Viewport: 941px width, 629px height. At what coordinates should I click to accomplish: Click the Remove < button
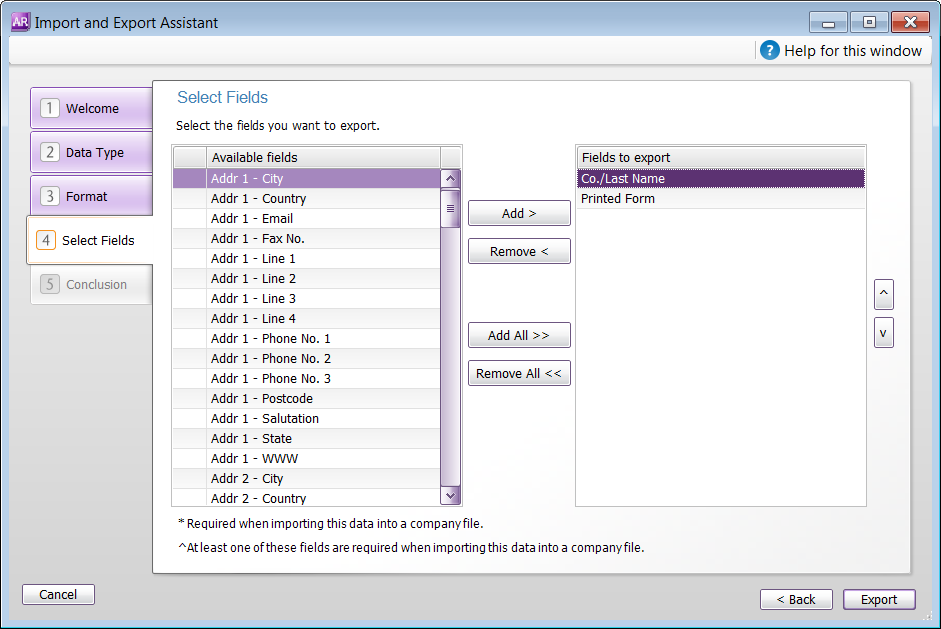[519, 251]
